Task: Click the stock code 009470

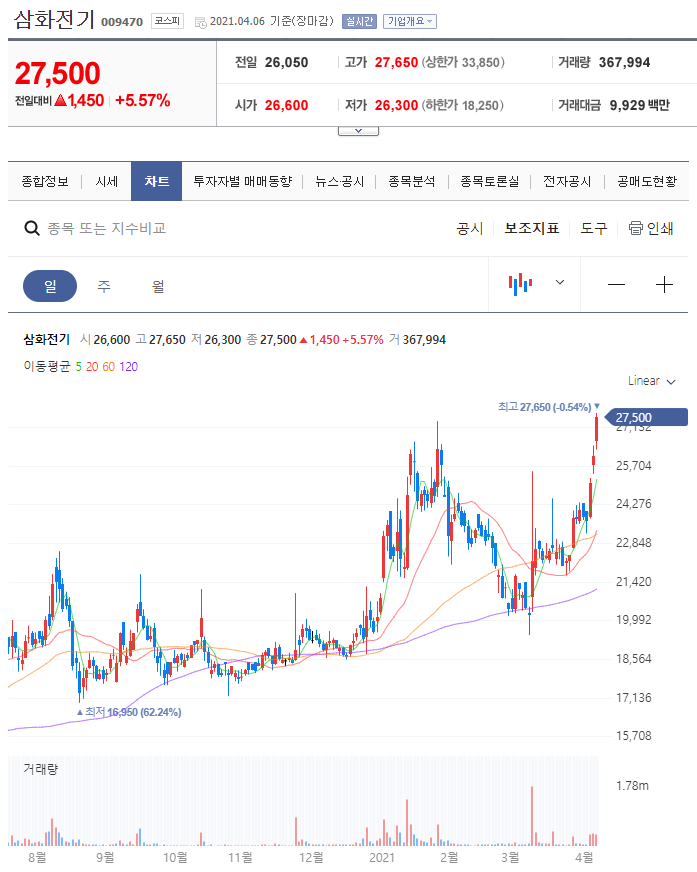Action: pyautogui.click(x=122, y=22)
